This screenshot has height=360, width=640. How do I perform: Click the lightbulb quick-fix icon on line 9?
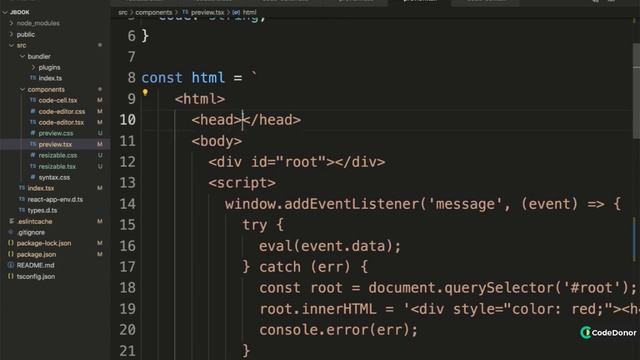145,93
